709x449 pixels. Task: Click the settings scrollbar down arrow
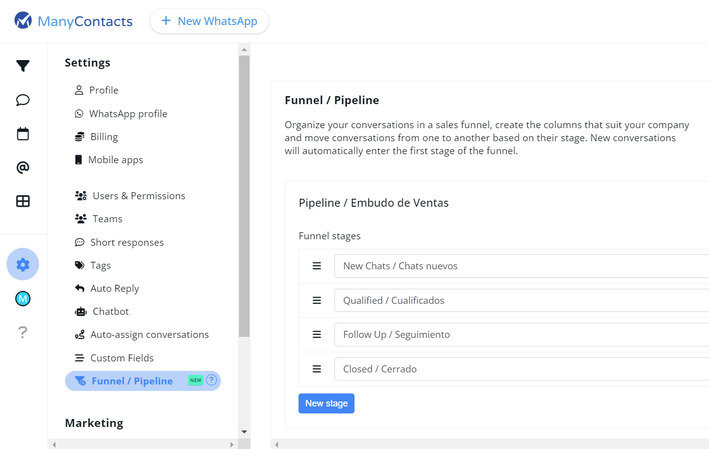(244, 432)
